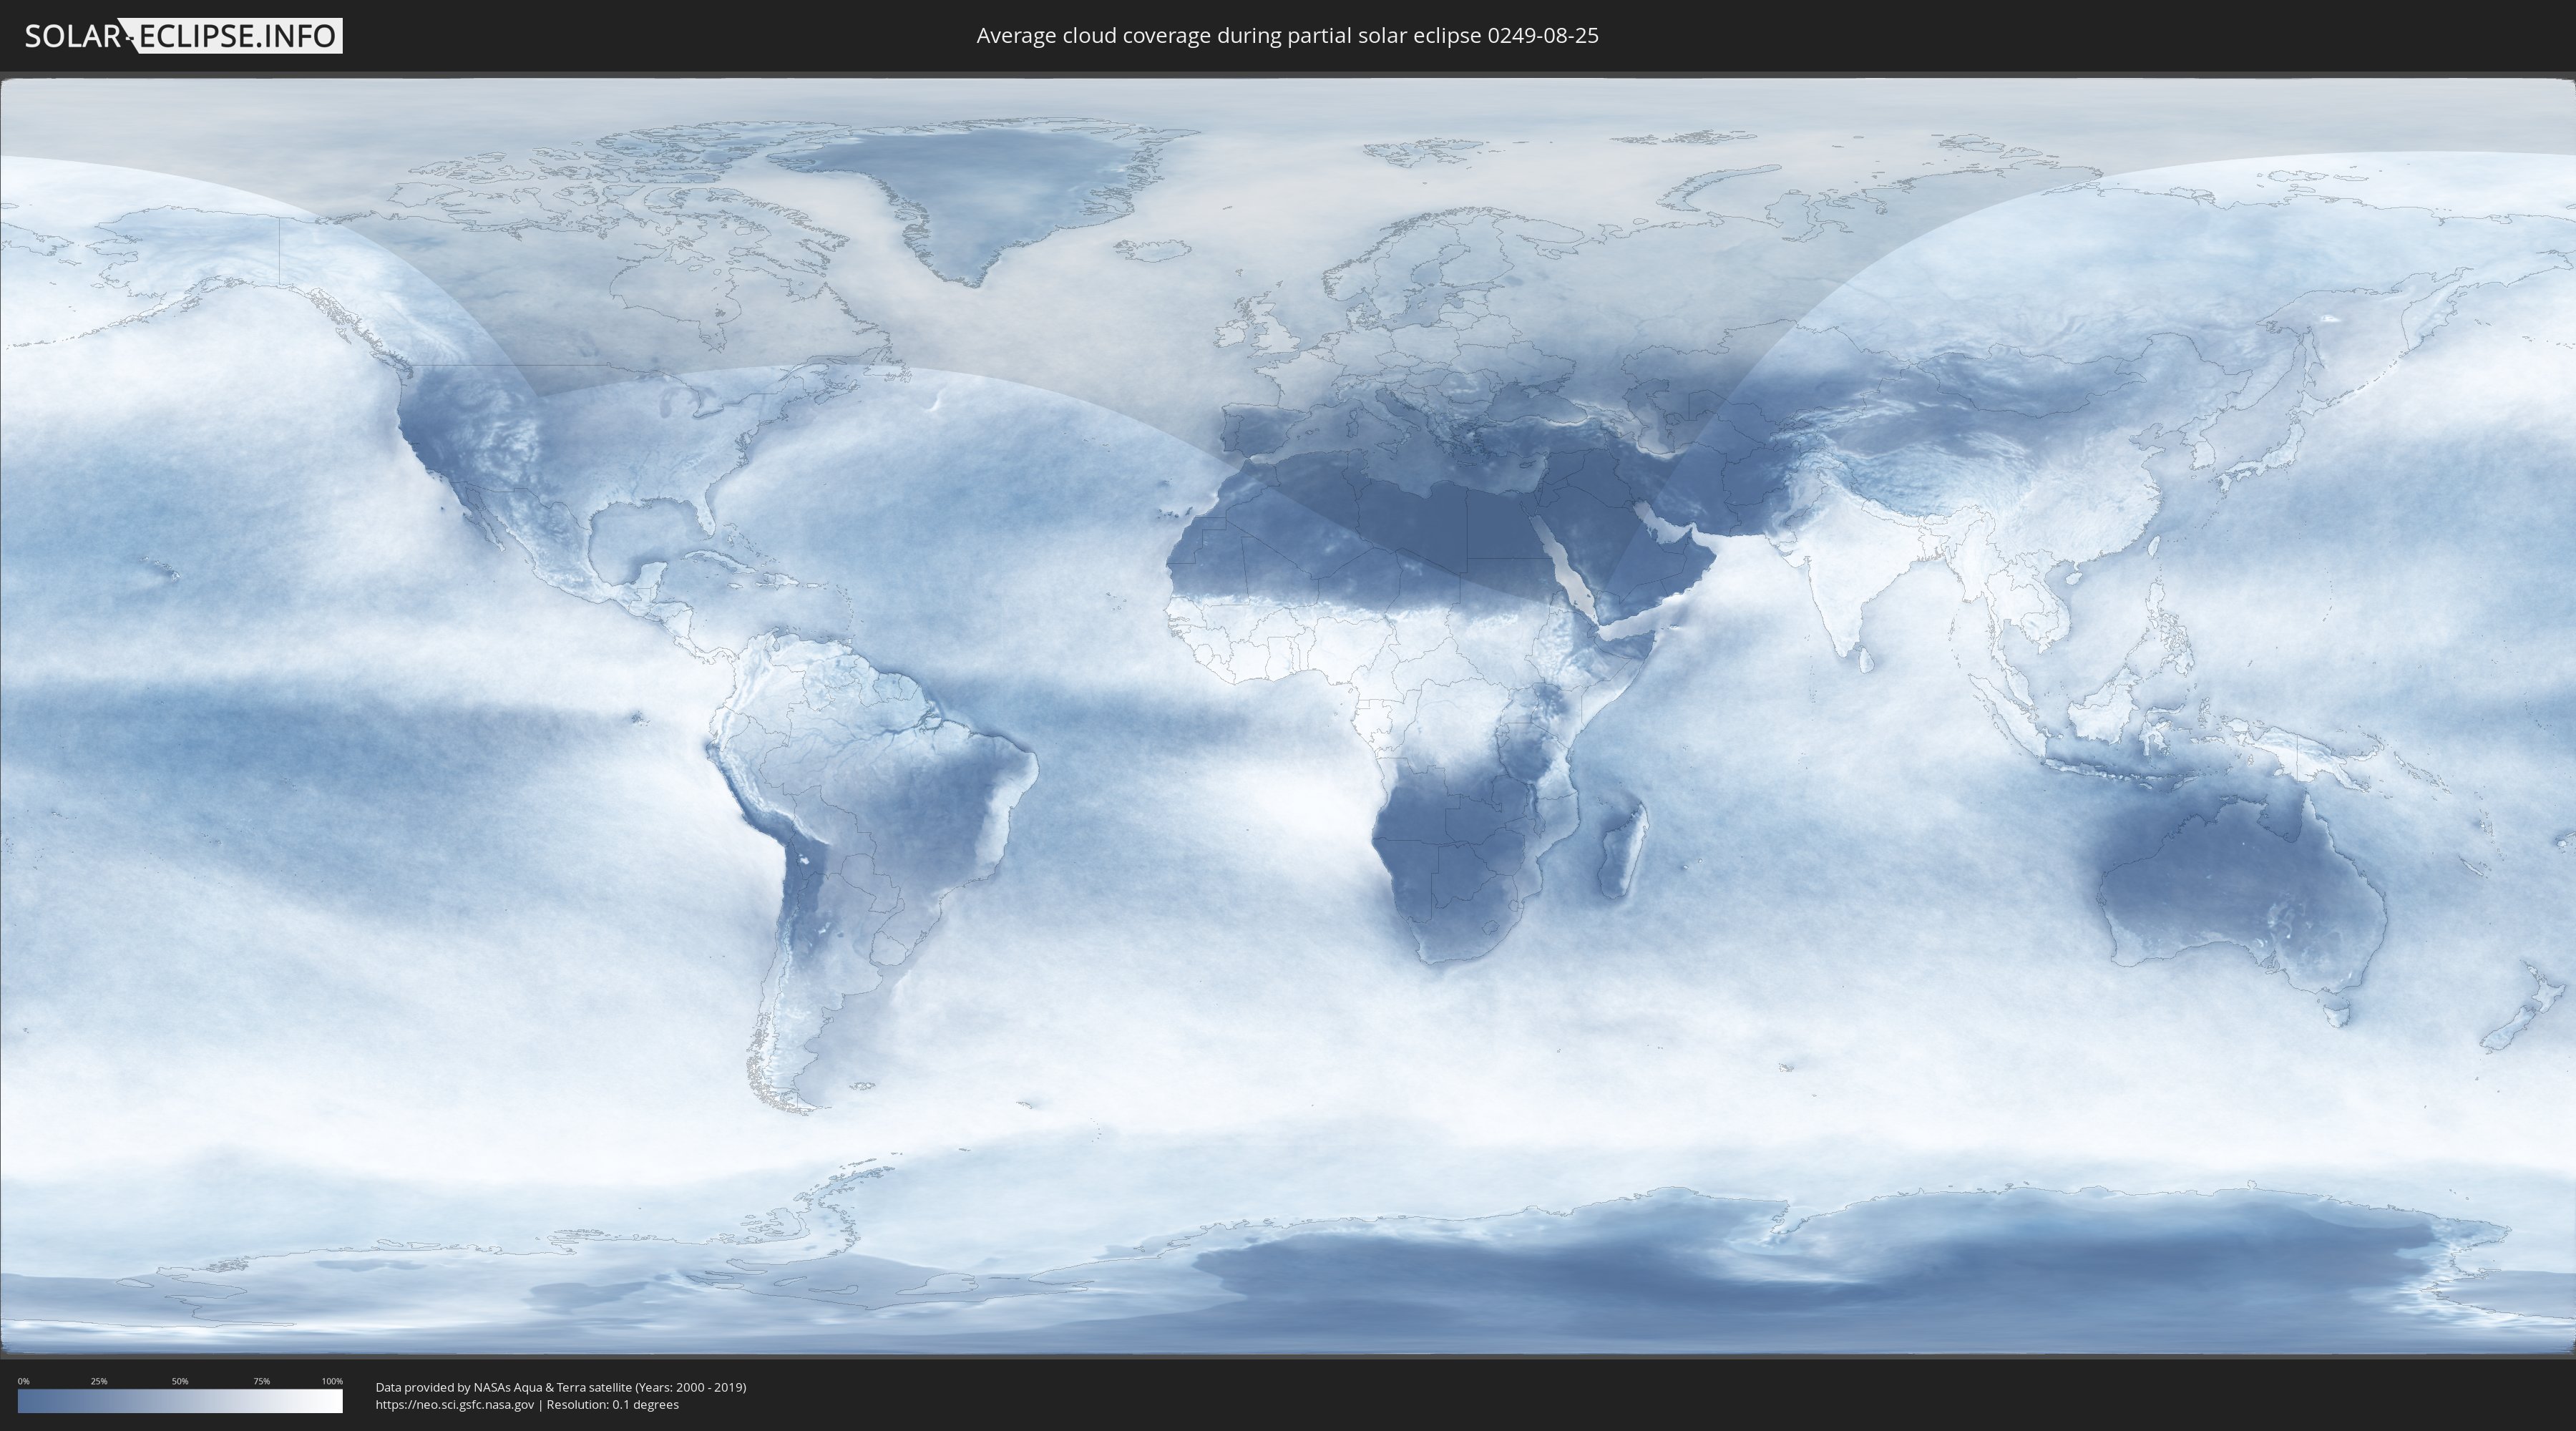2576x1431 pixels.
Task: Open the https://neo.sci.gsfc.nasa.gov link
Action: coord(454,1405)
